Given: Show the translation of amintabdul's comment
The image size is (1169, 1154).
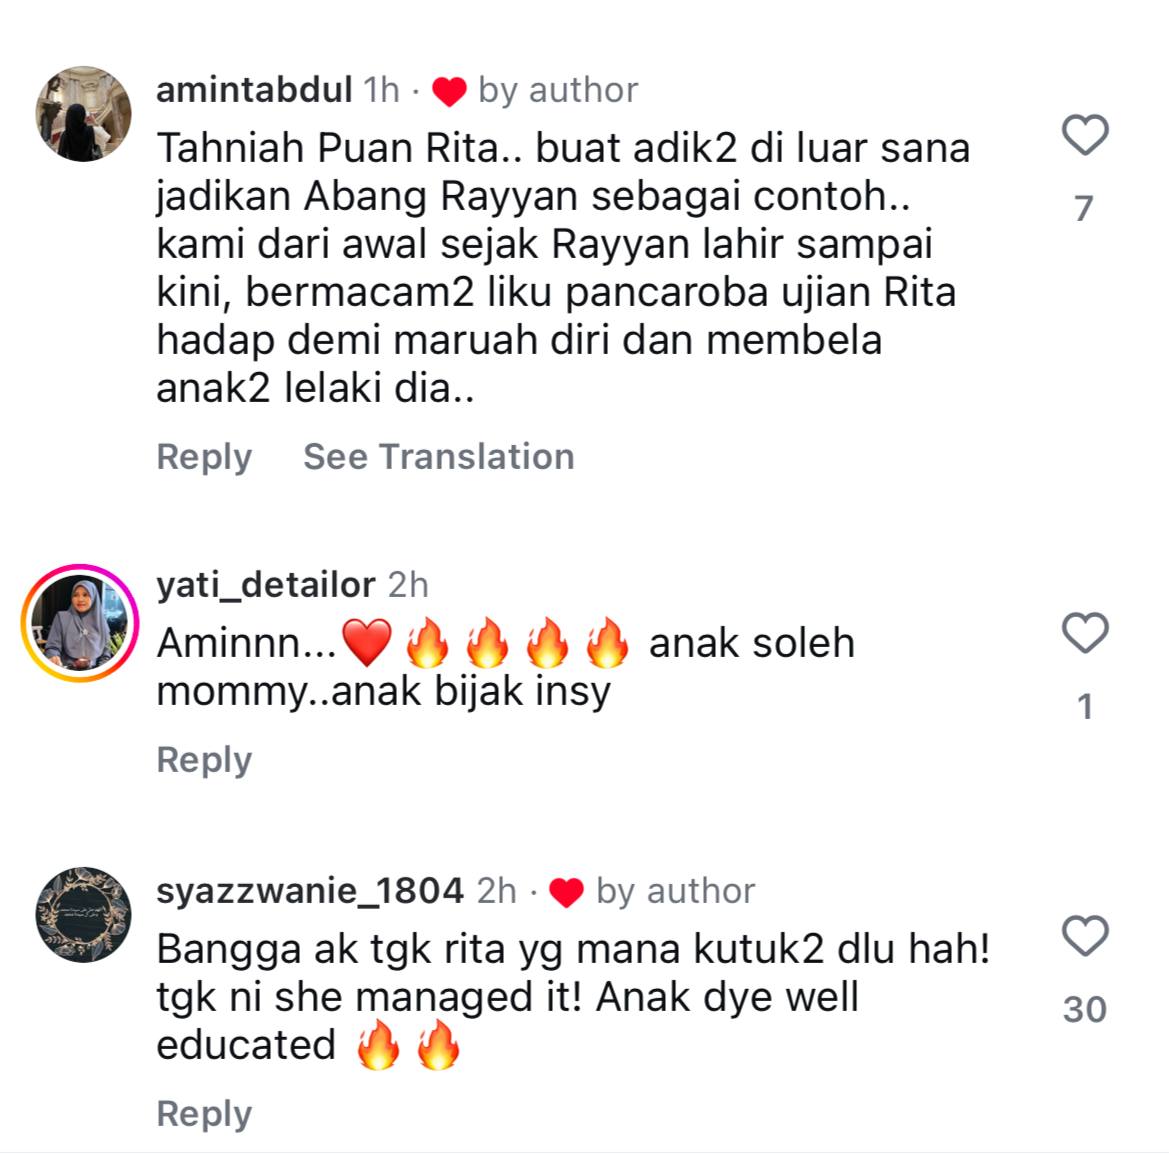Looking at the screenshot, I should (438, 456).
